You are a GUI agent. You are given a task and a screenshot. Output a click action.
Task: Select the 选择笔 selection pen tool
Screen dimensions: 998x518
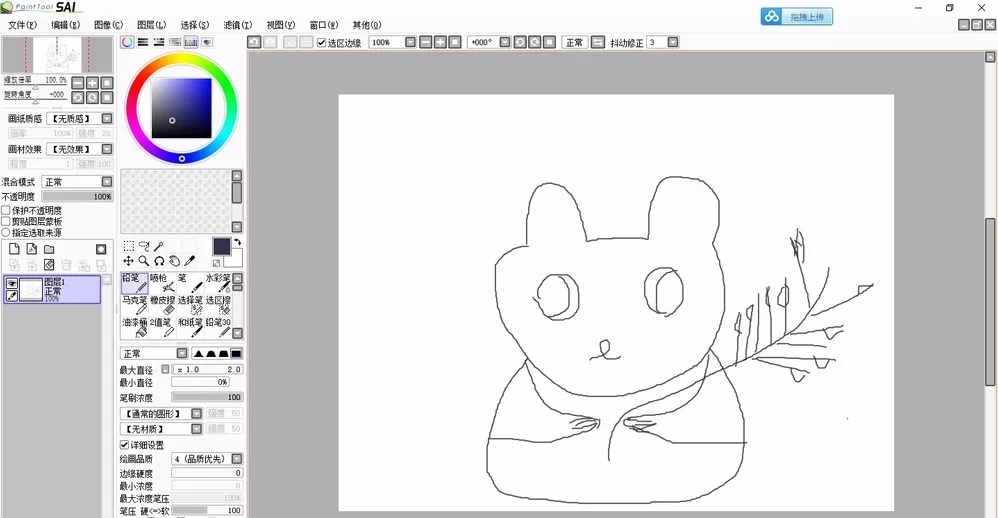point(190,305)
